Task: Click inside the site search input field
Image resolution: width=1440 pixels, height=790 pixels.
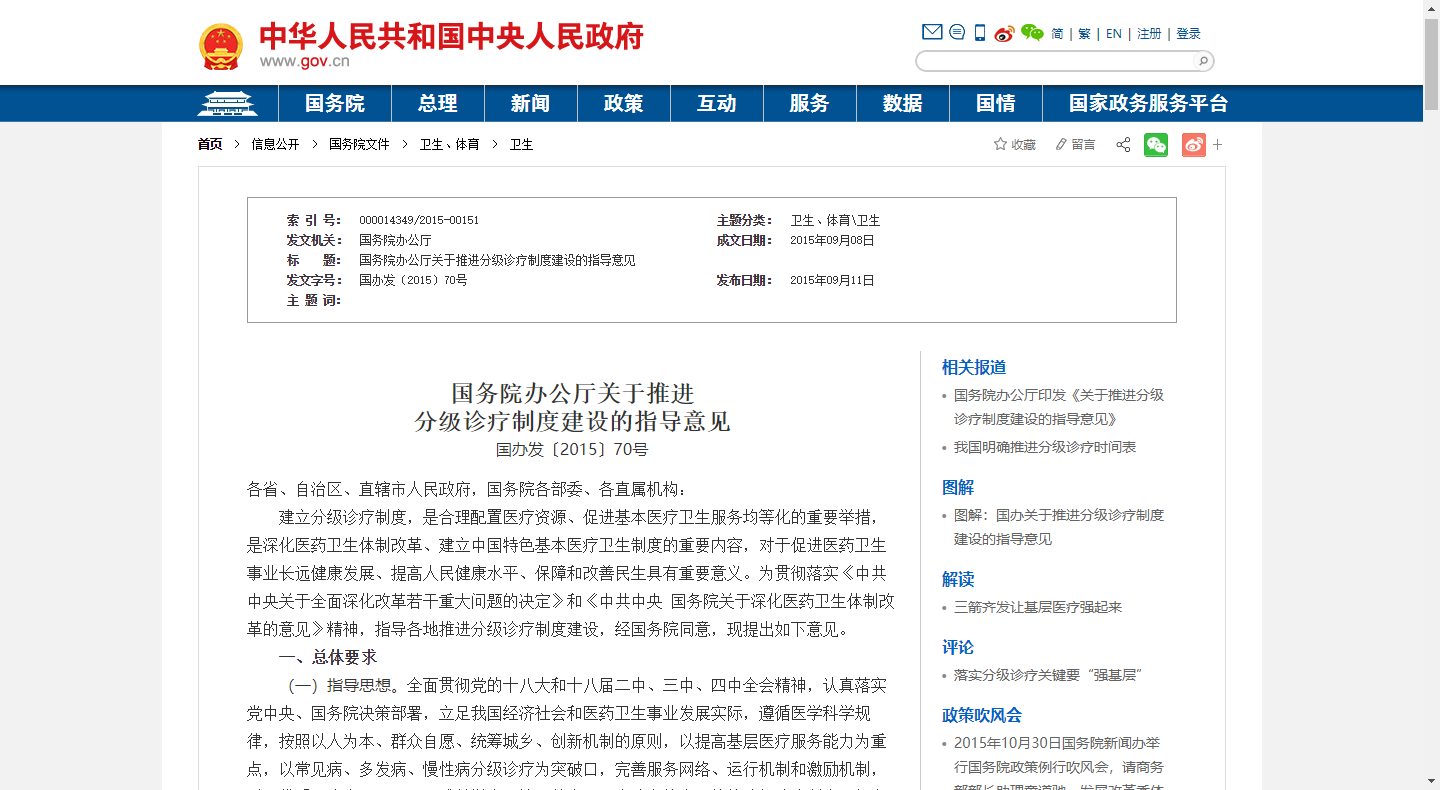Action: tap(1055, 61)
